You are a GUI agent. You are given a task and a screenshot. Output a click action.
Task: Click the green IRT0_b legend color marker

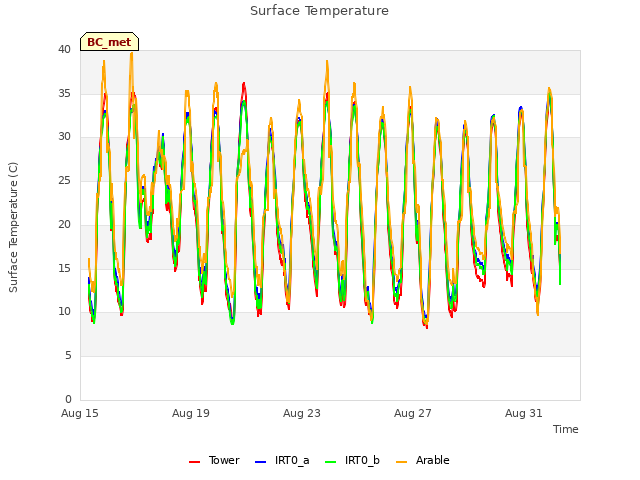[x=331, y=462]
